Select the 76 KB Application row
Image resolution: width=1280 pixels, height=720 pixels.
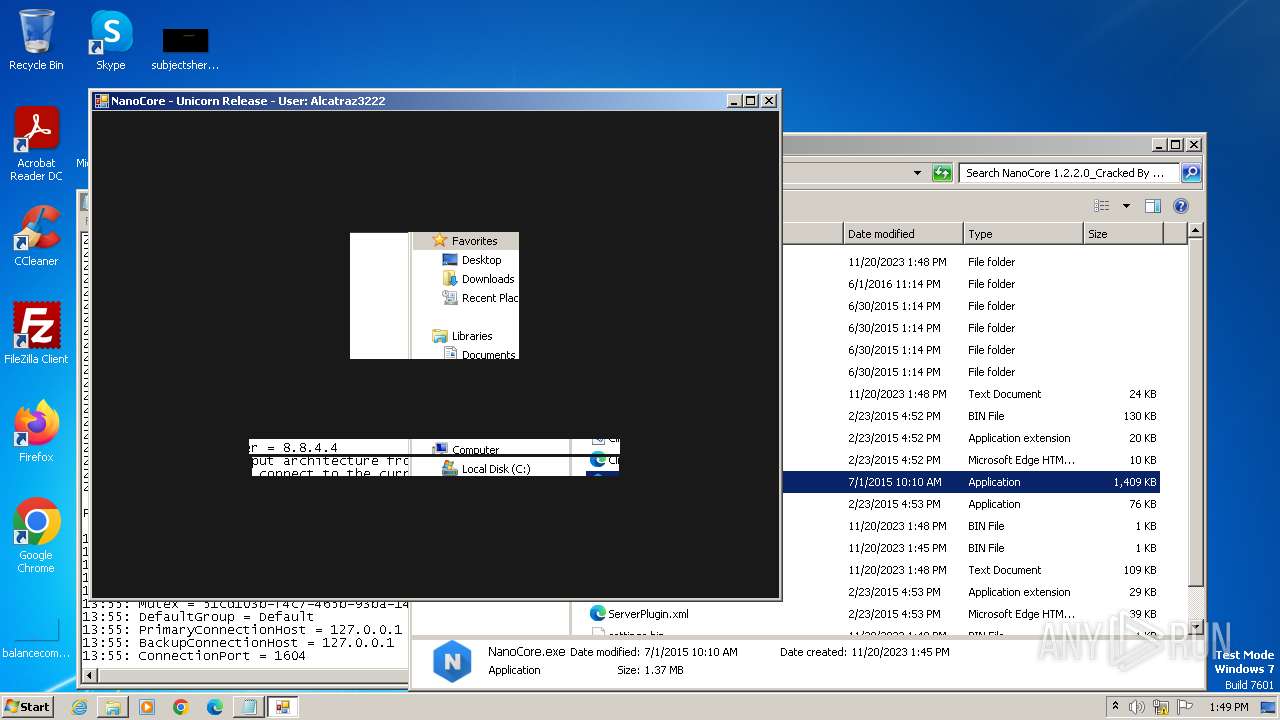coord(971,504)
